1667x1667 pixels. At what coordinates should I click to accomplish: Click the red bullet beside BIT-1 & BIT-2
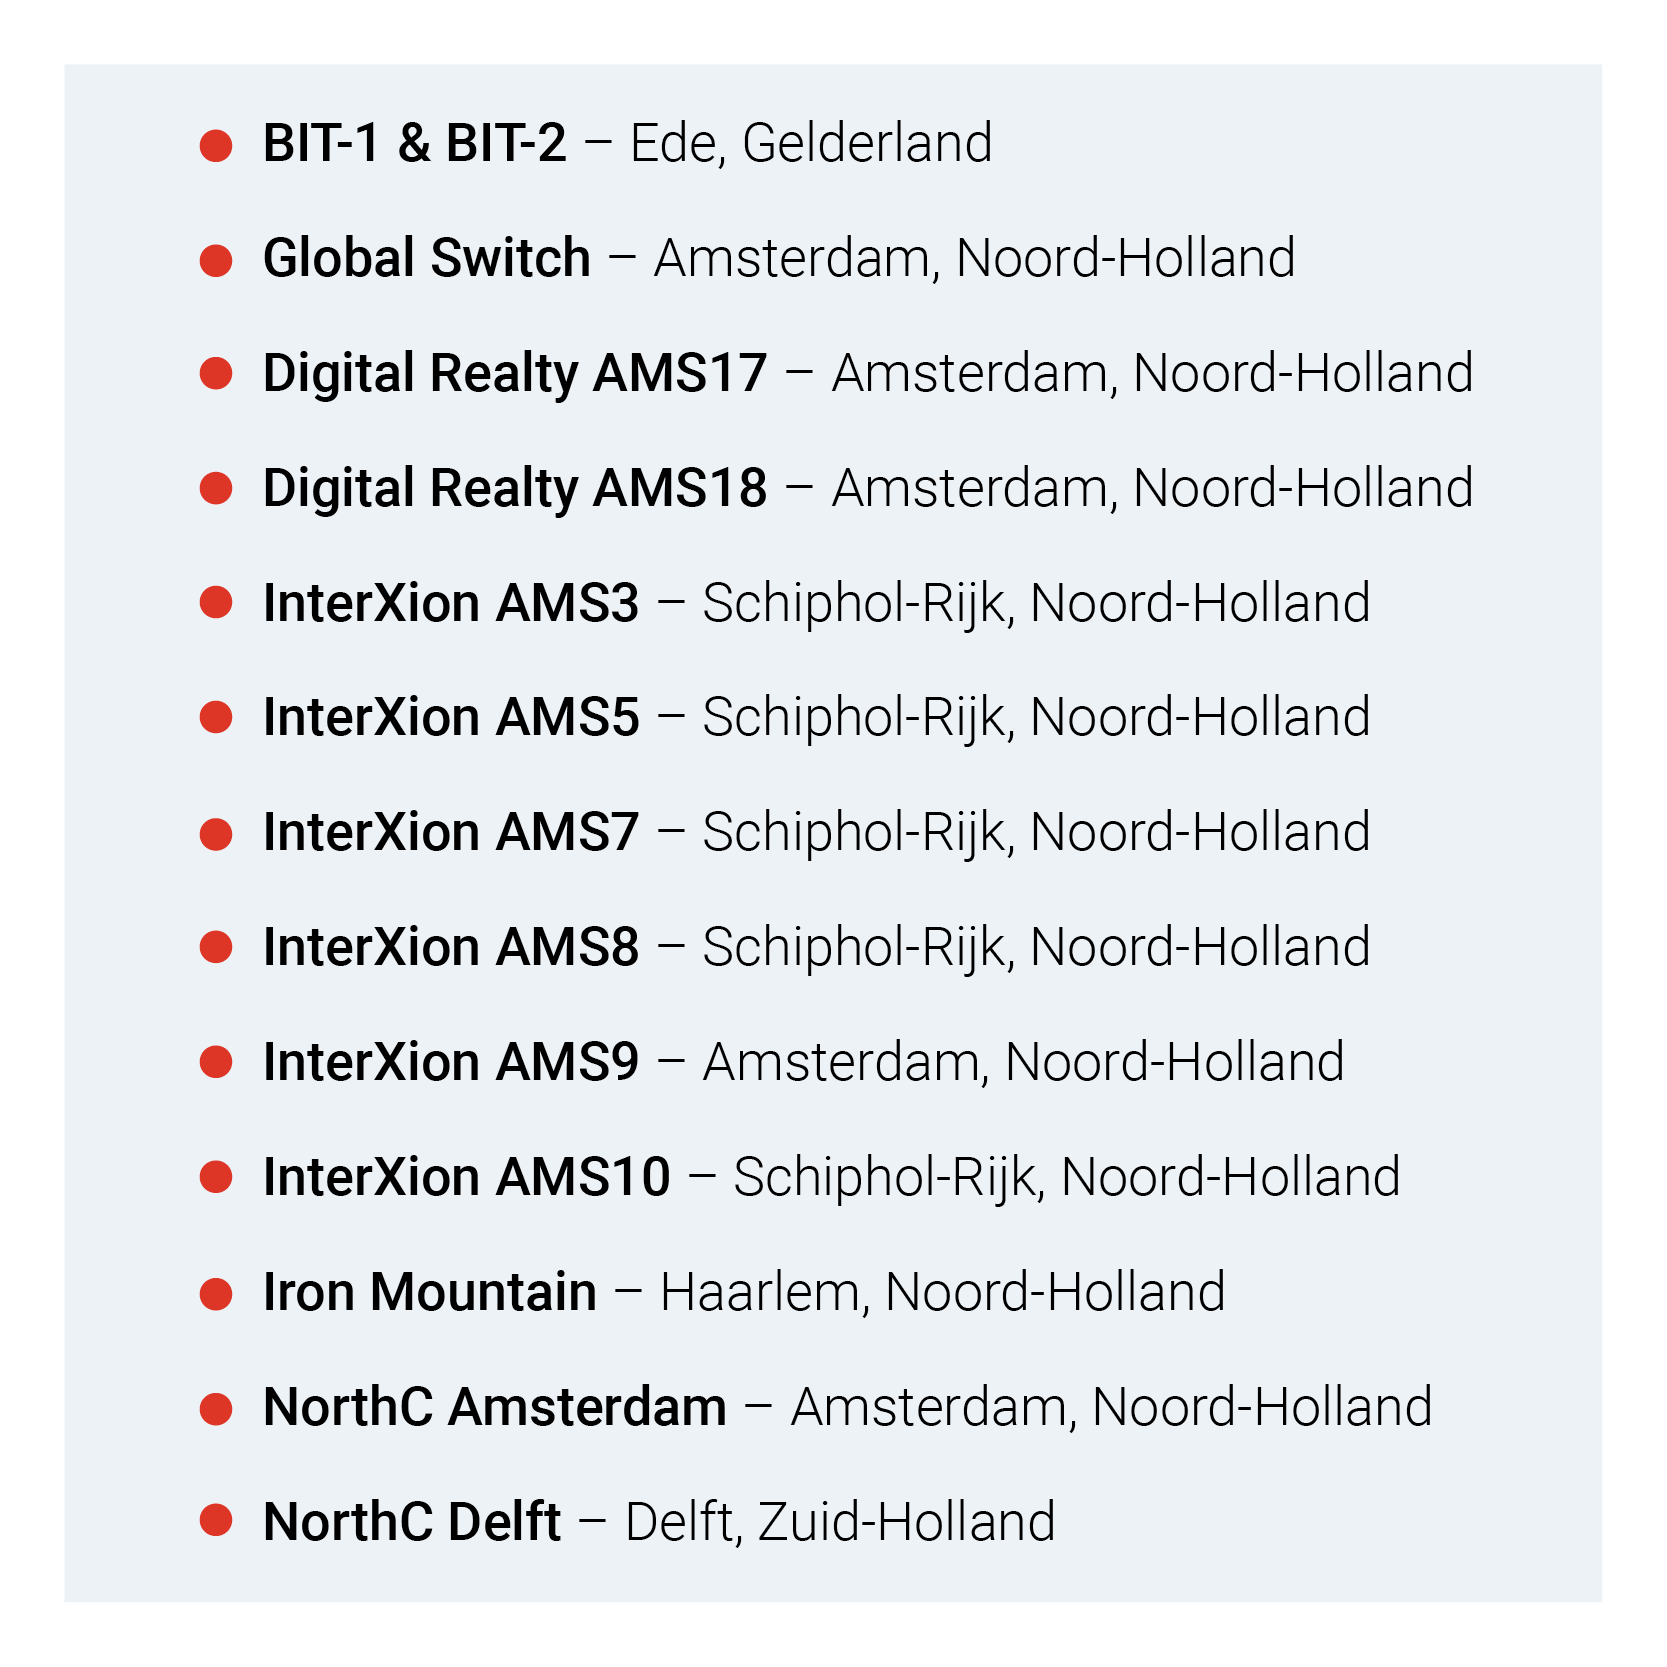point(216,145)
